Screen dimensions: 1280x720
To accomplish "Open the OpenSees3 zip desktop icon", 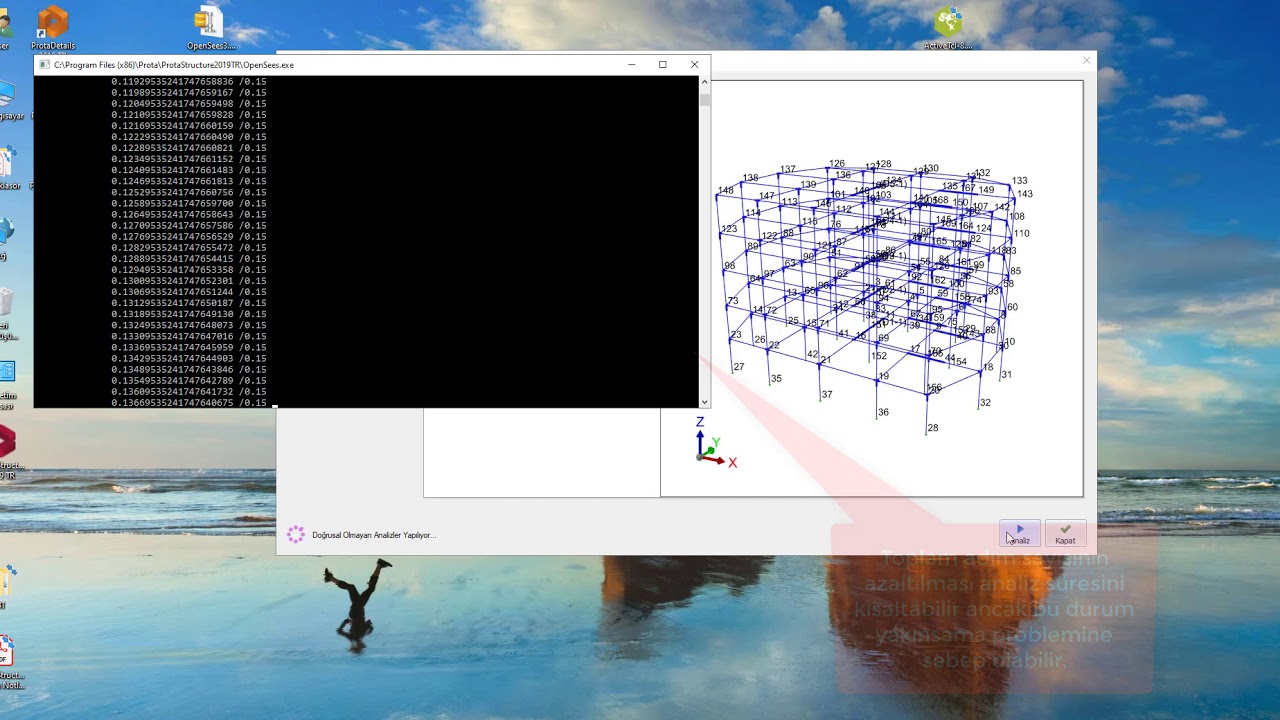I will point(210,28).
